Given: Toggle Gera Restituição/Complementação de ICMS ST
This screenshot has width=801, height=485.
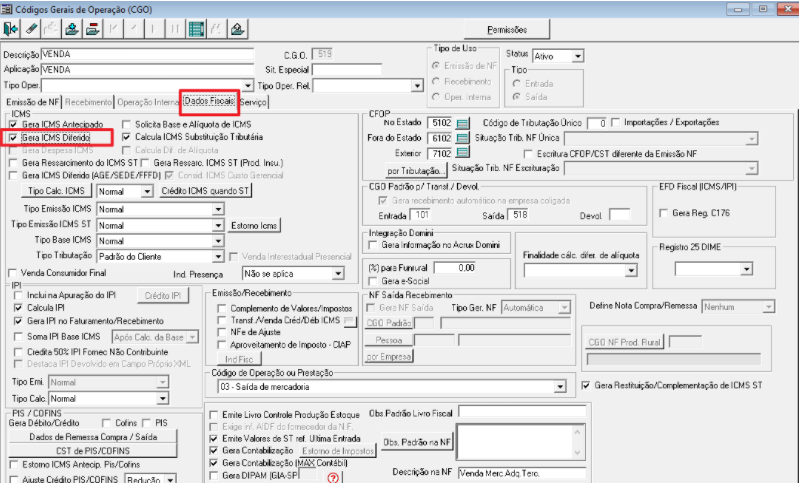Looking at the screenshot, I should coord(586,385).
